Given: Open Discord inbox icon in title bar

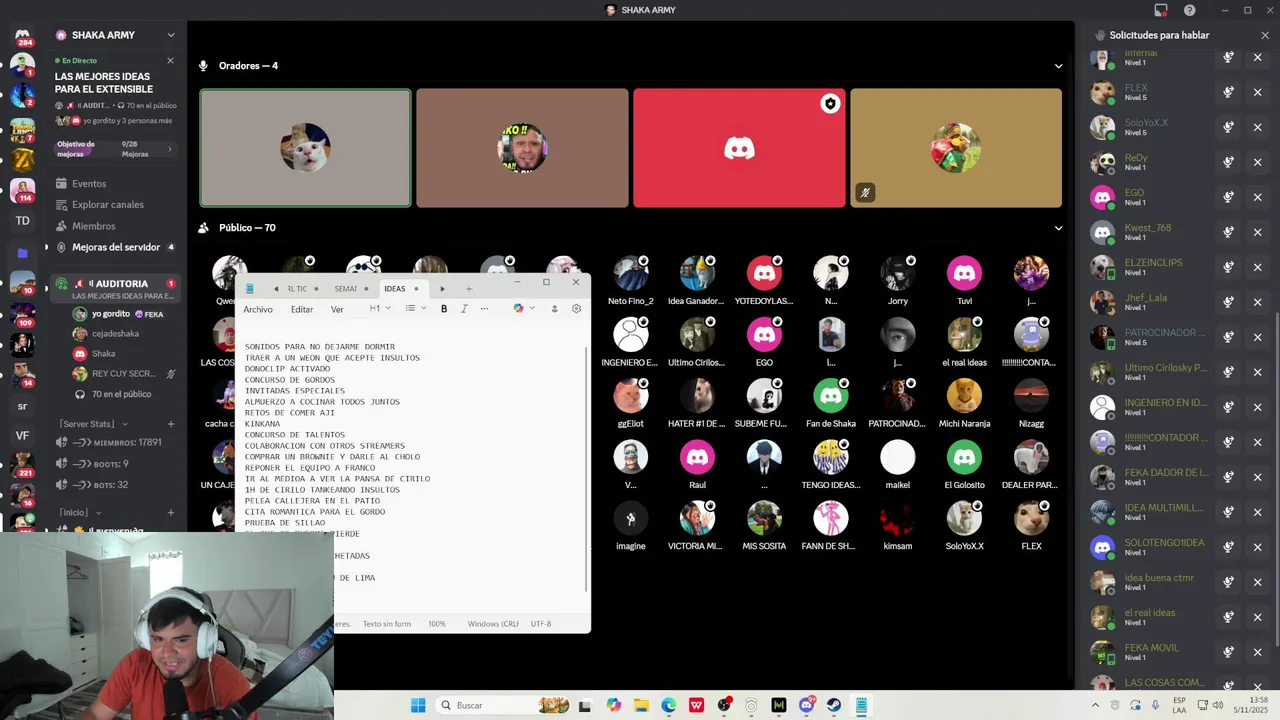Looking at the screenshot, I should point(1161,10).
